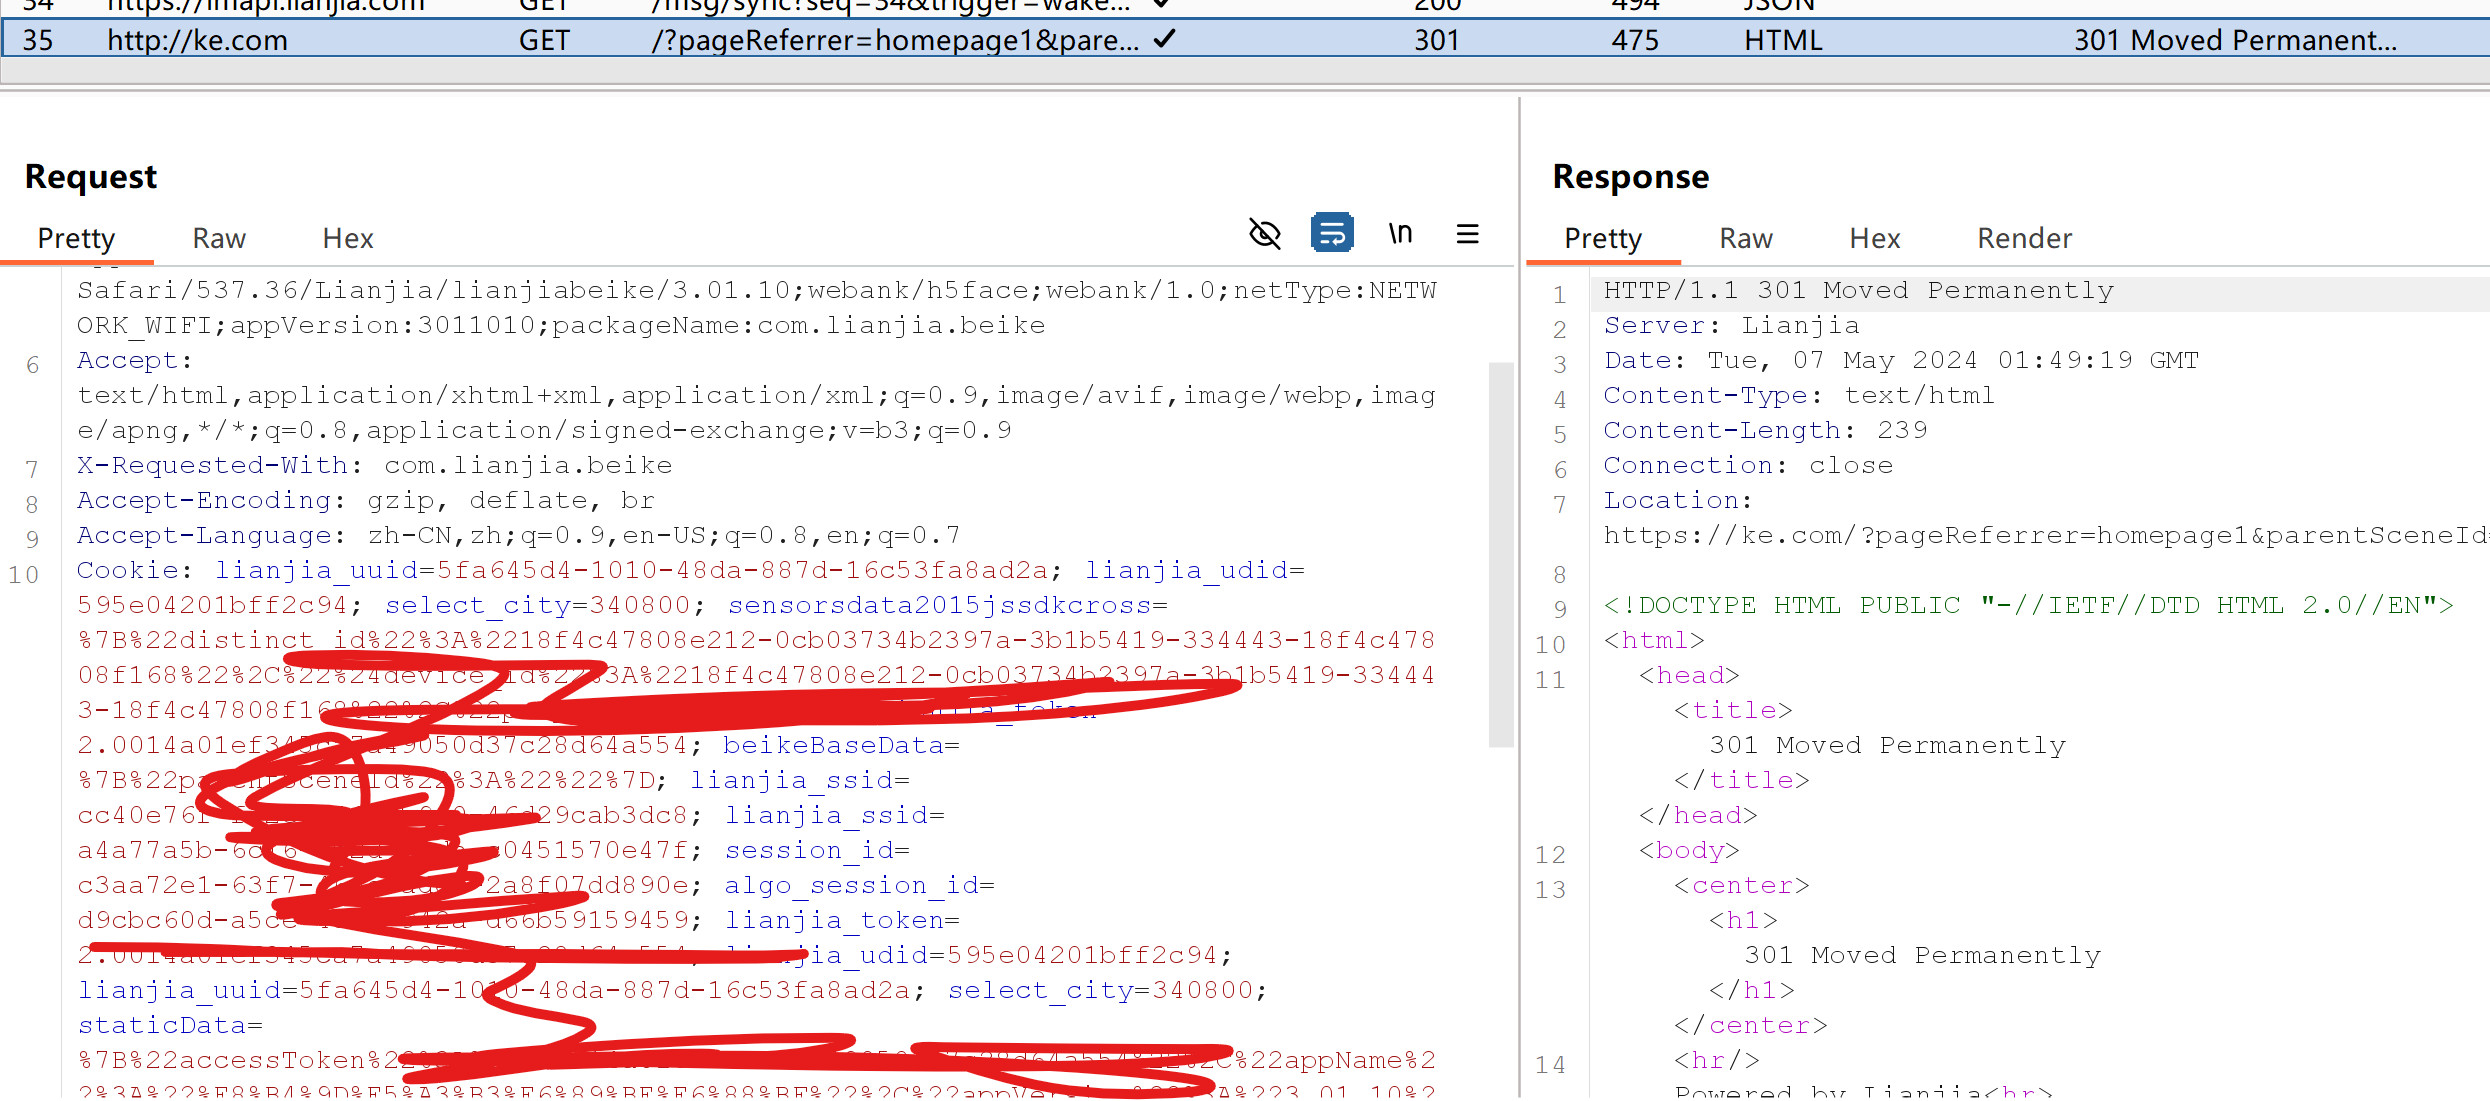The height and width of the screenshot is (1101, 2490).
Task: Switch Request view to Raw tab
Action: [219, 239]
